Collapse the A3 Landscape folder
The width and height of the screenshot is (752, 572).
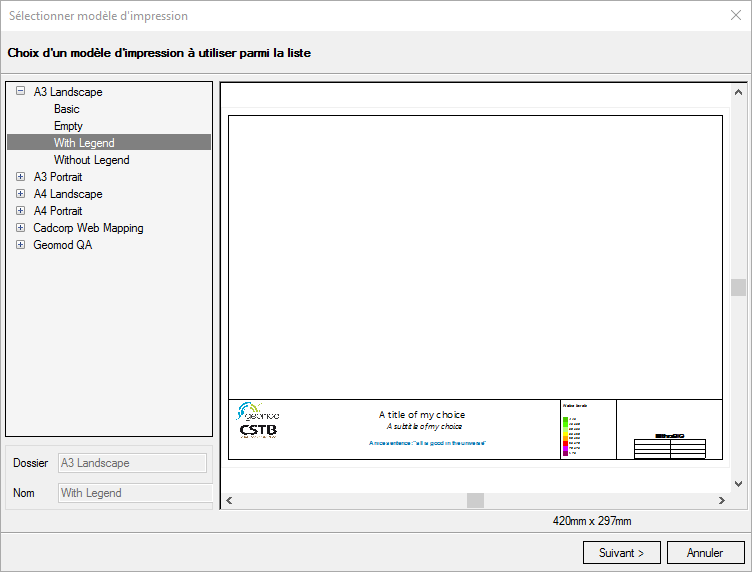click(20, 91)
